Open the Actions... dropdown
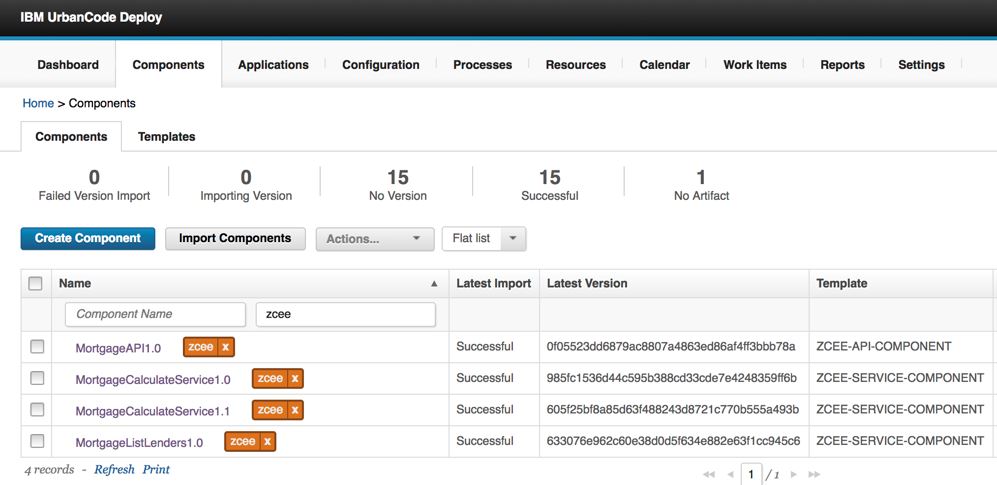Image resolution: width=997 pixels, height=485 pixels. coord(375,239)
